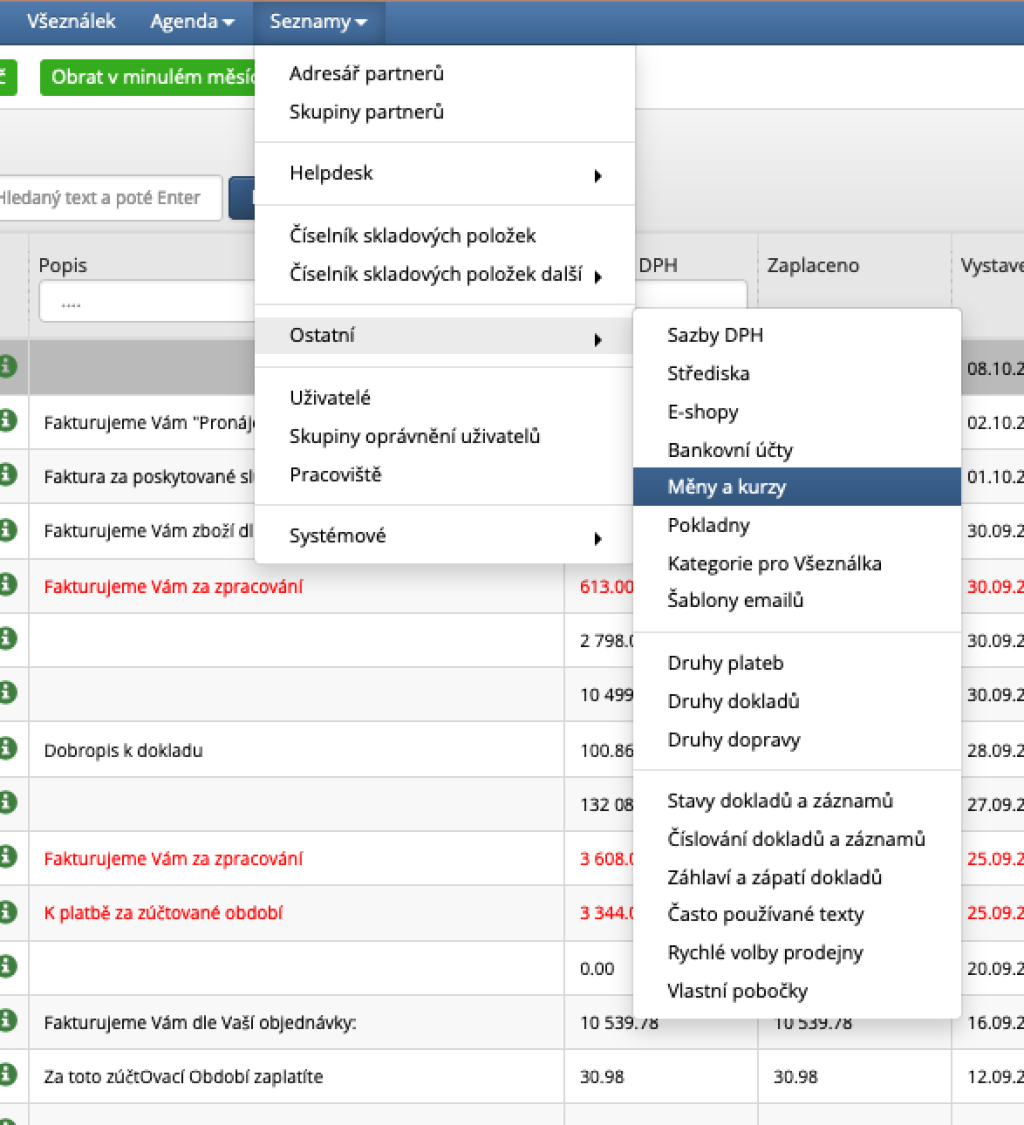Expand 'Číselník skladových položek další' submenu
Screen dimensions: 1024x1125
444,274
